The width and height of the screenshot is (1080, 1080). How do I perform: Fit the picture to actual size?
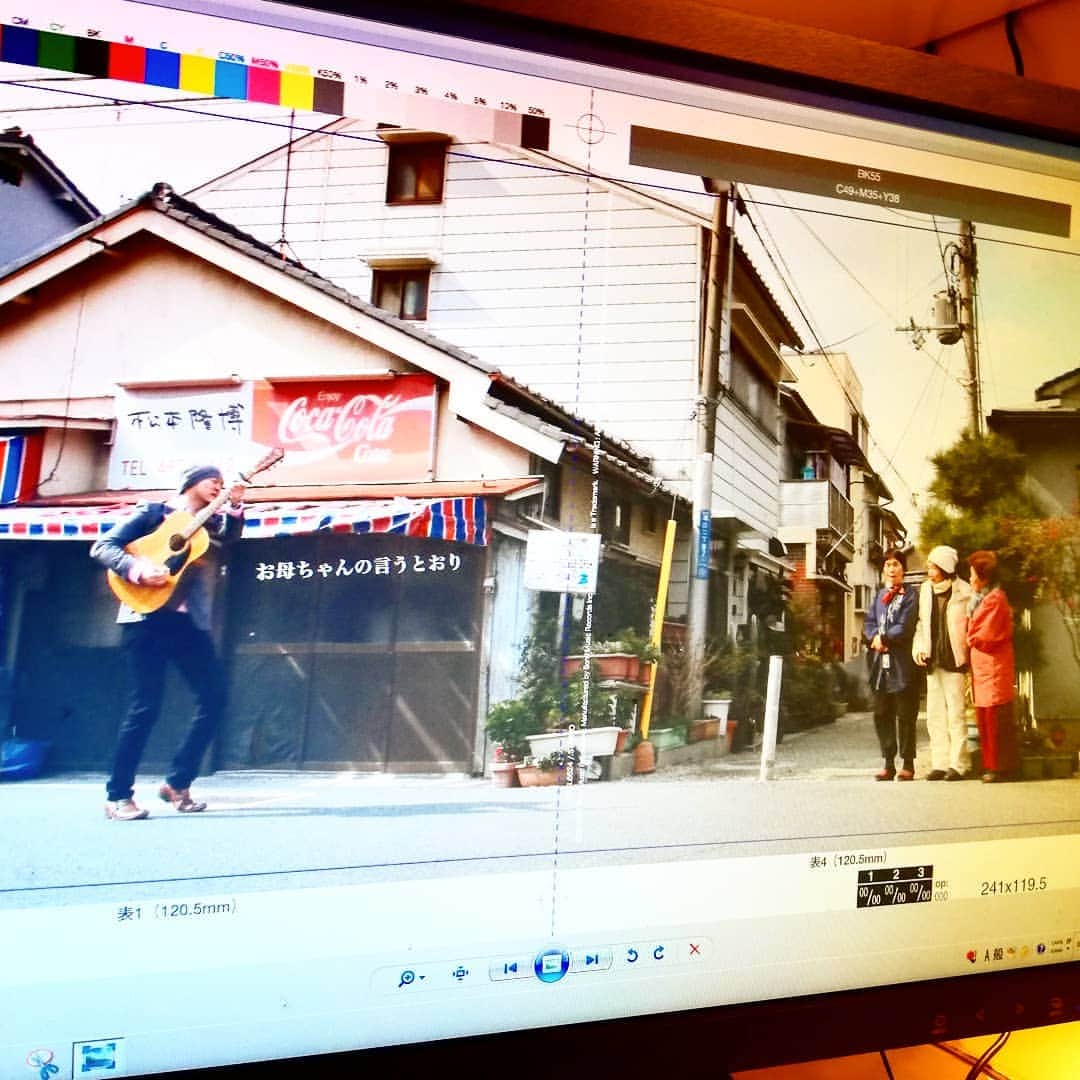(x=460, y=973)
